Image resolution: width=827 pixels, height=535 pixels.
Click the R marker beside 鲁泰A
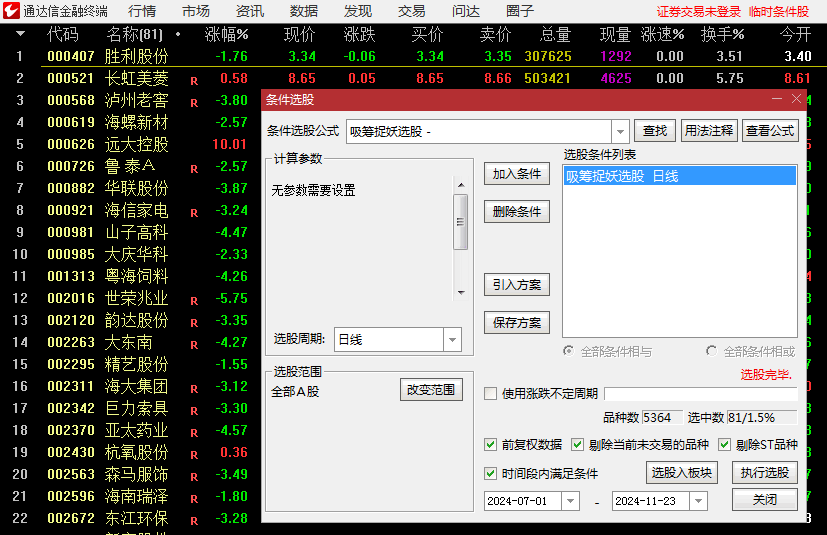click(194, 169)
